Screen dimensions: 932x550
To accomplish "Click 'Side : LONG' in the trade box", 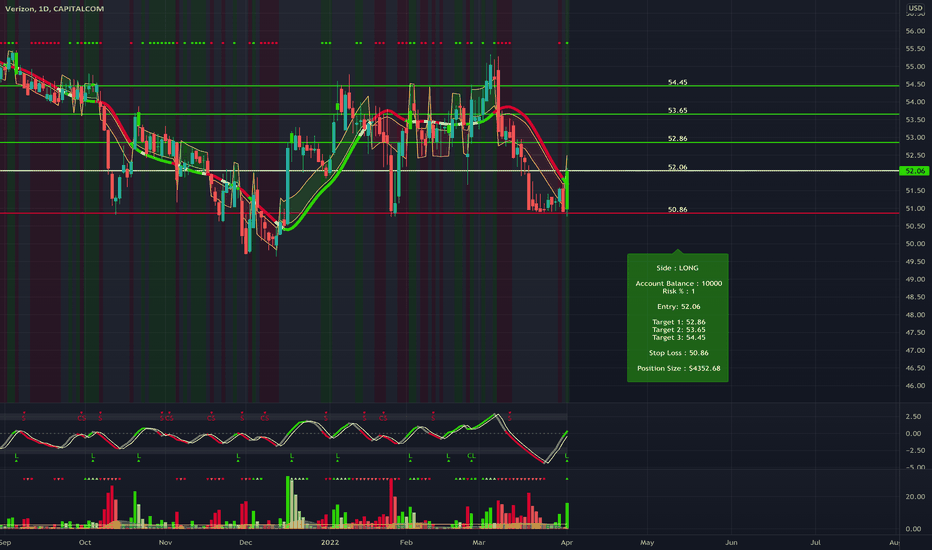I will (x=678, y=268).
